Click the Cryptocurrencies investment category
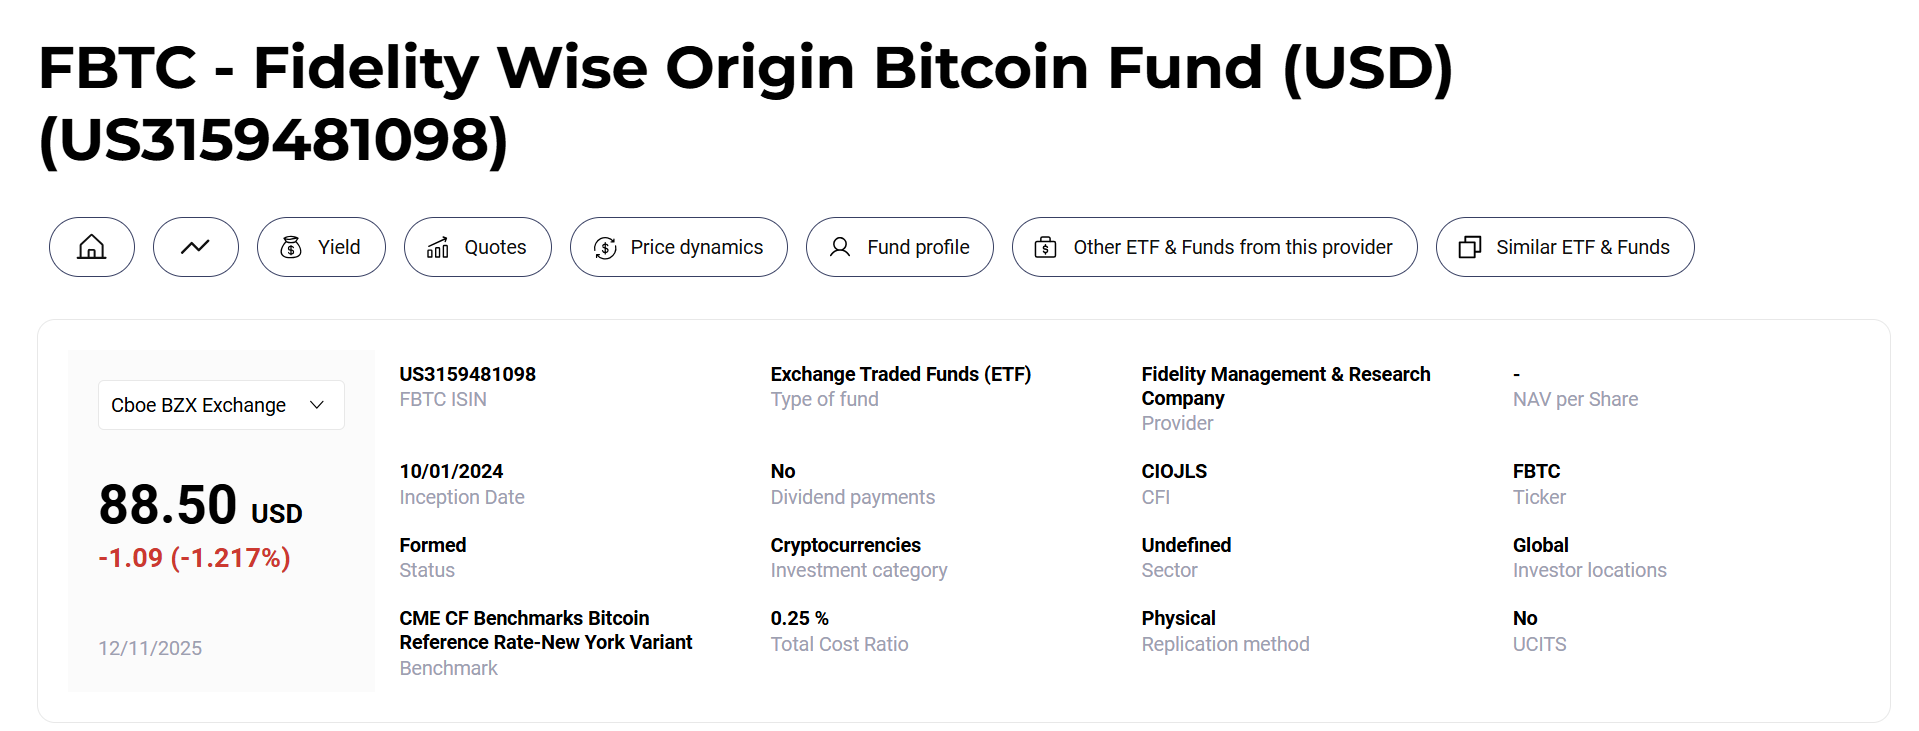 (845, 545)
